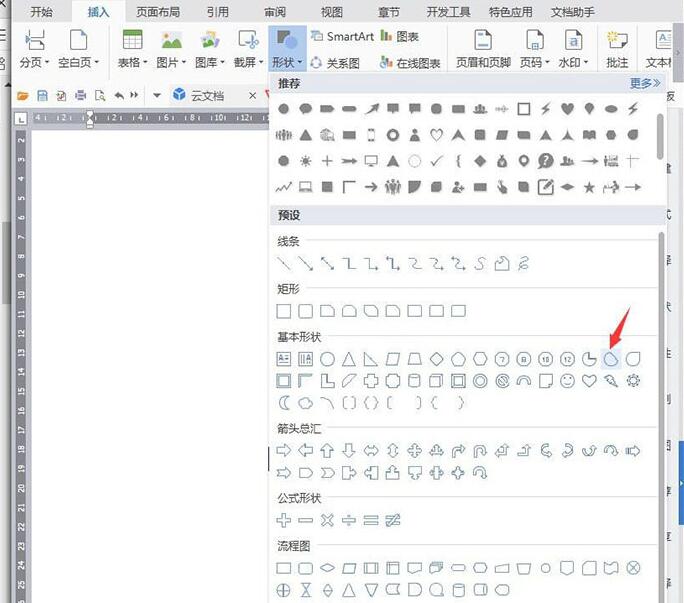Select the oval shape in 基本形状
This screenshot has height=603, width=684.
[327, 359]
